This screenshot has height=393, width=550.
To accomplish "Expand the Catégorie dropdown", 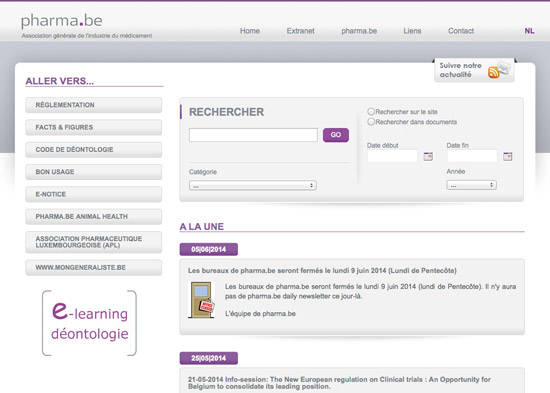I will [253, 185].
